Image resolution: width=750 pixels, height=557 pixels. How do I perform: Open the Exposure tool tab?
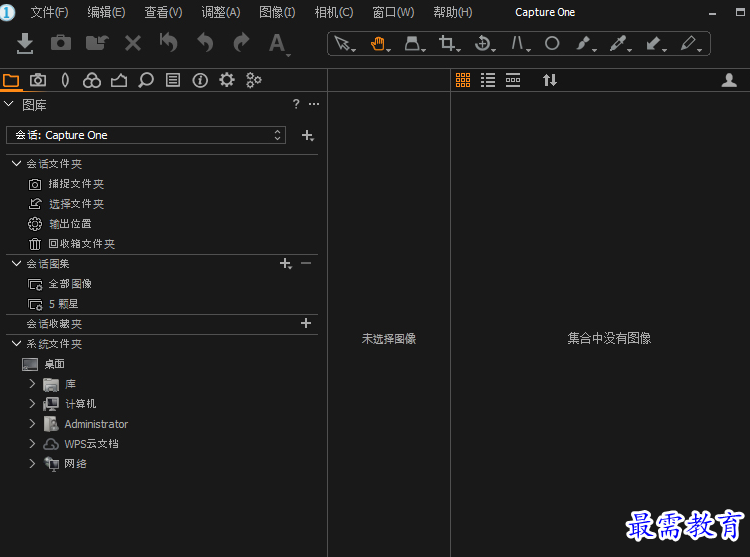pos(119,80)
